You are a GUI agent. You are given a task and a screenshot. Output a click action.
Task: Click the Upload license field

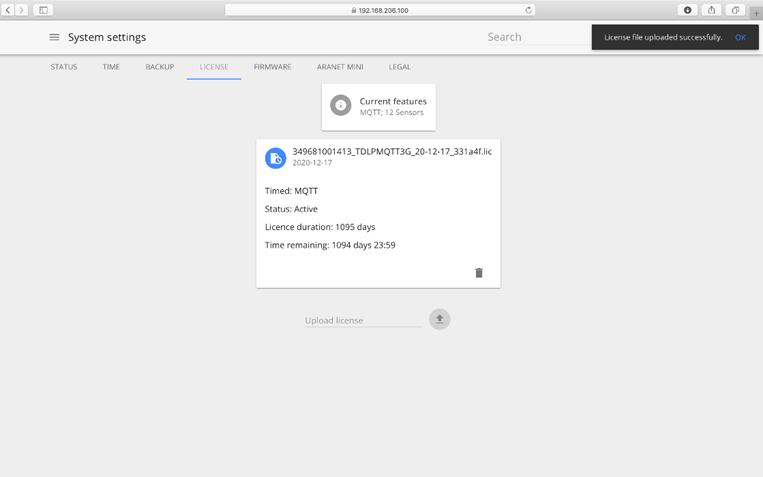click(x=363, y=320)
